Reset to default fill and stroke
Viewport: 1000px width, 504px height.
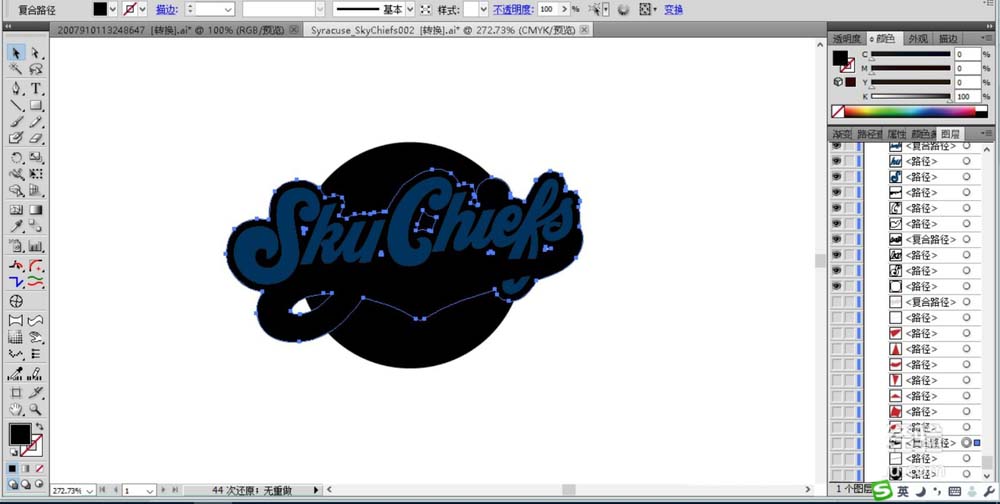click(x=13, y=452)
